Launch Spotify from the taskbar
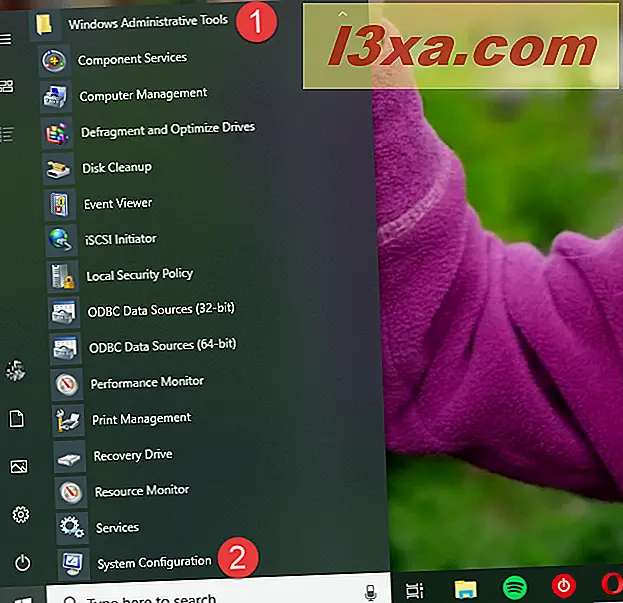The height and width of the screenshot is (603, 623). (515, 588)
